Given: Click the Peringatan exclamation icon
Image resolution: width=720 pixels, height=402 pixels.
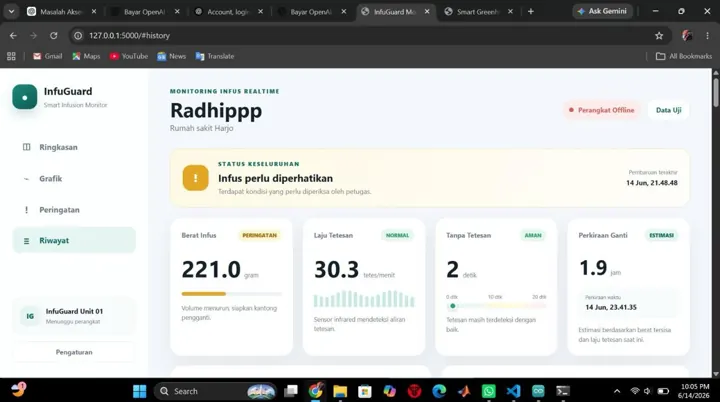Looking at the screenshot, I should coord(26,209).
